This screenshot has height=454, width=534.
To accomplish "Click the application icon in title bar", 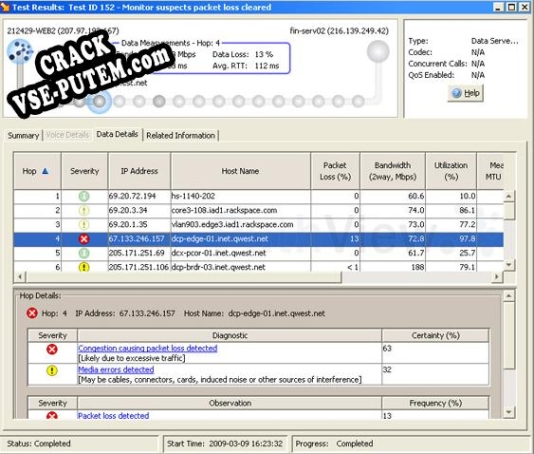I will [x=5, y=7].
